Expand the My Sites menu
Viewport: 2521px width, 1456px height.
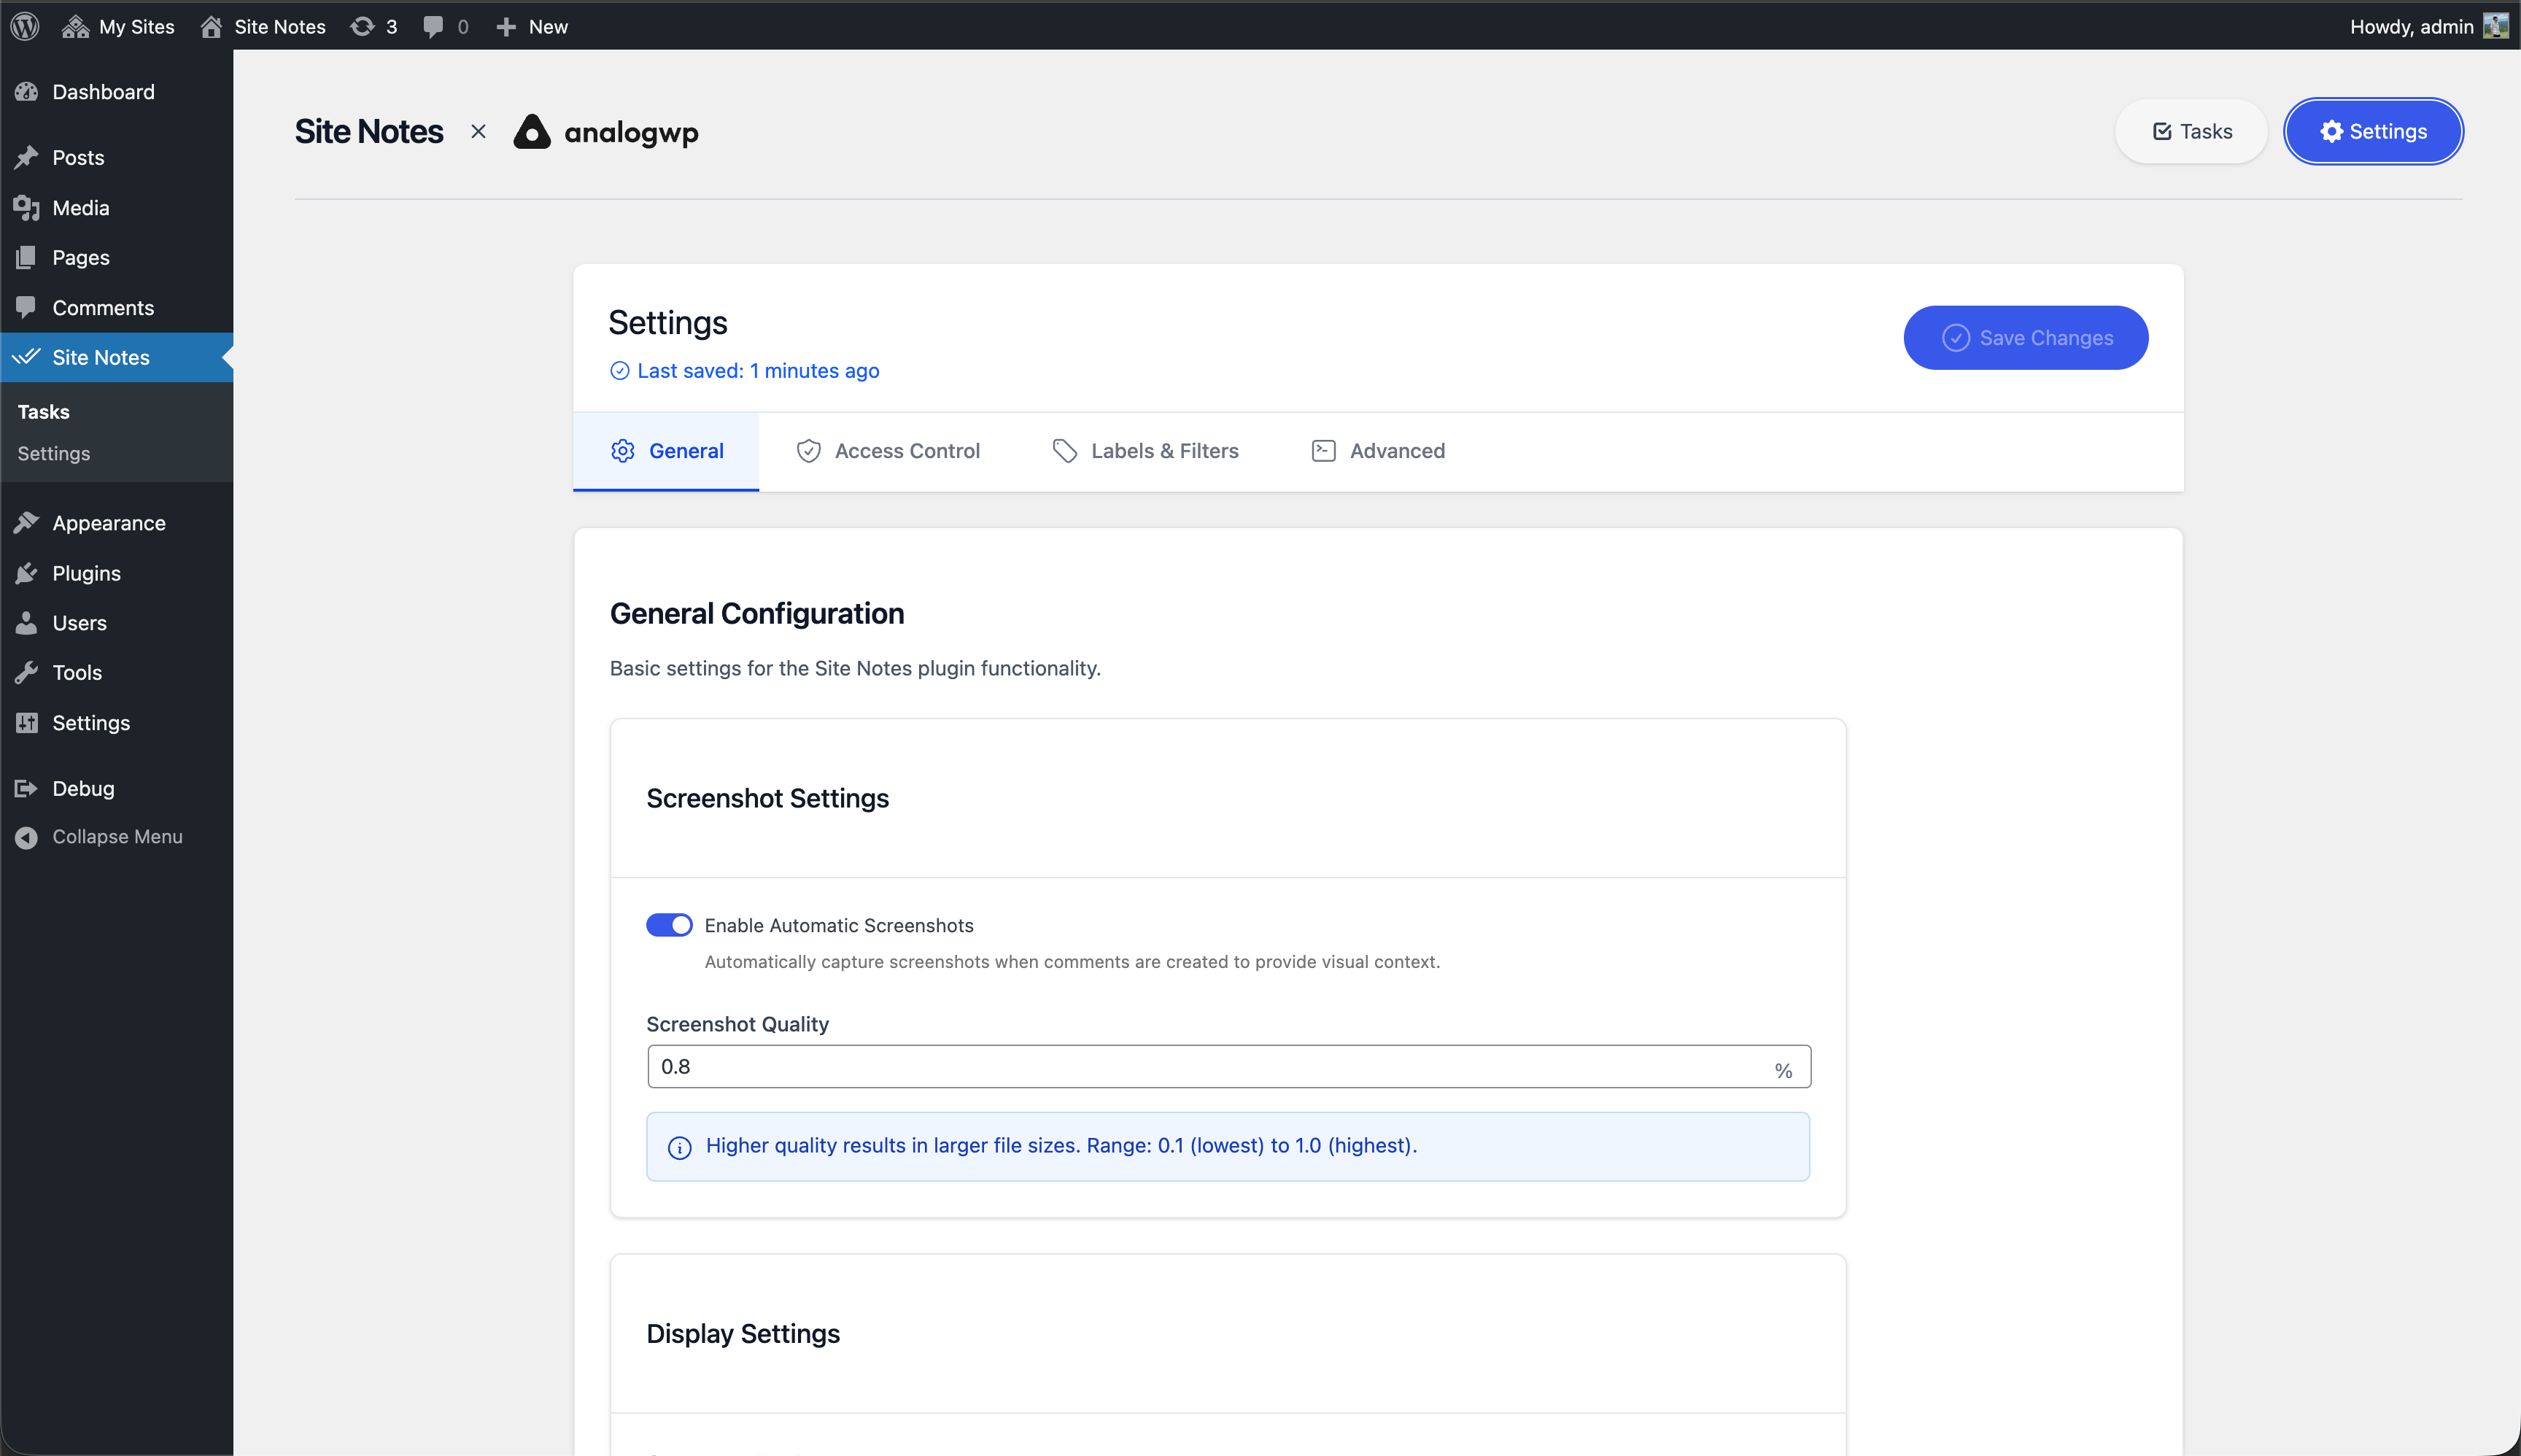point(118,26)
